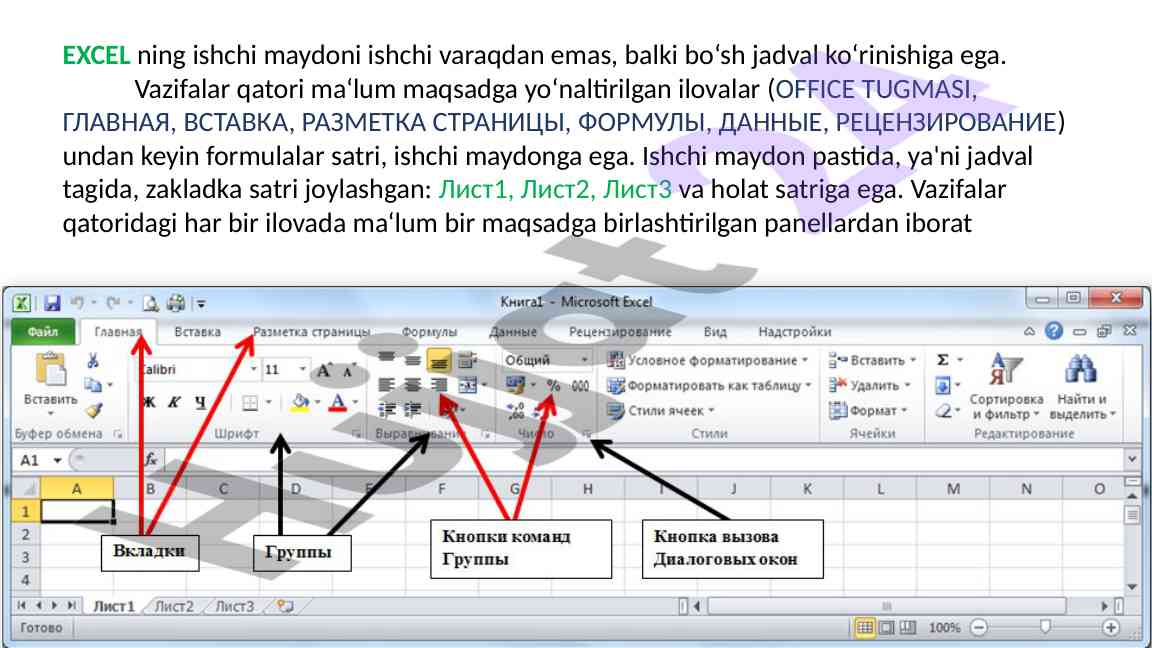
Task: Click the Redo arrow icon
Action: (x=112, y=303)
